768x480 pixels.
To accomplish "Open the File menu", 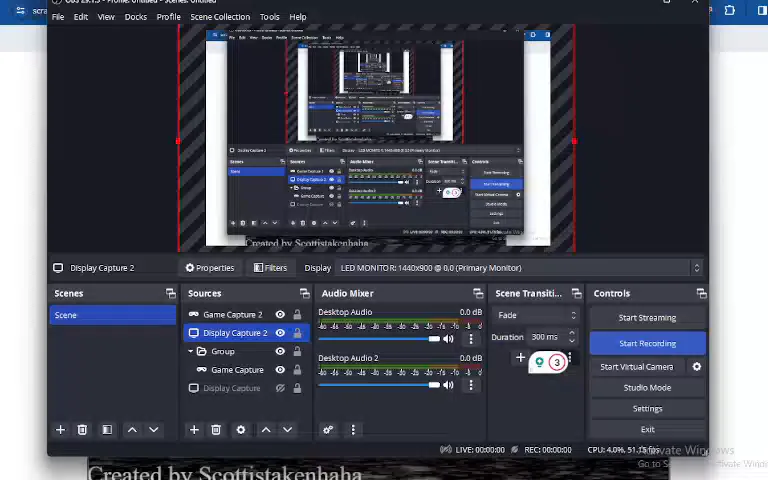I will pos(58,17).
